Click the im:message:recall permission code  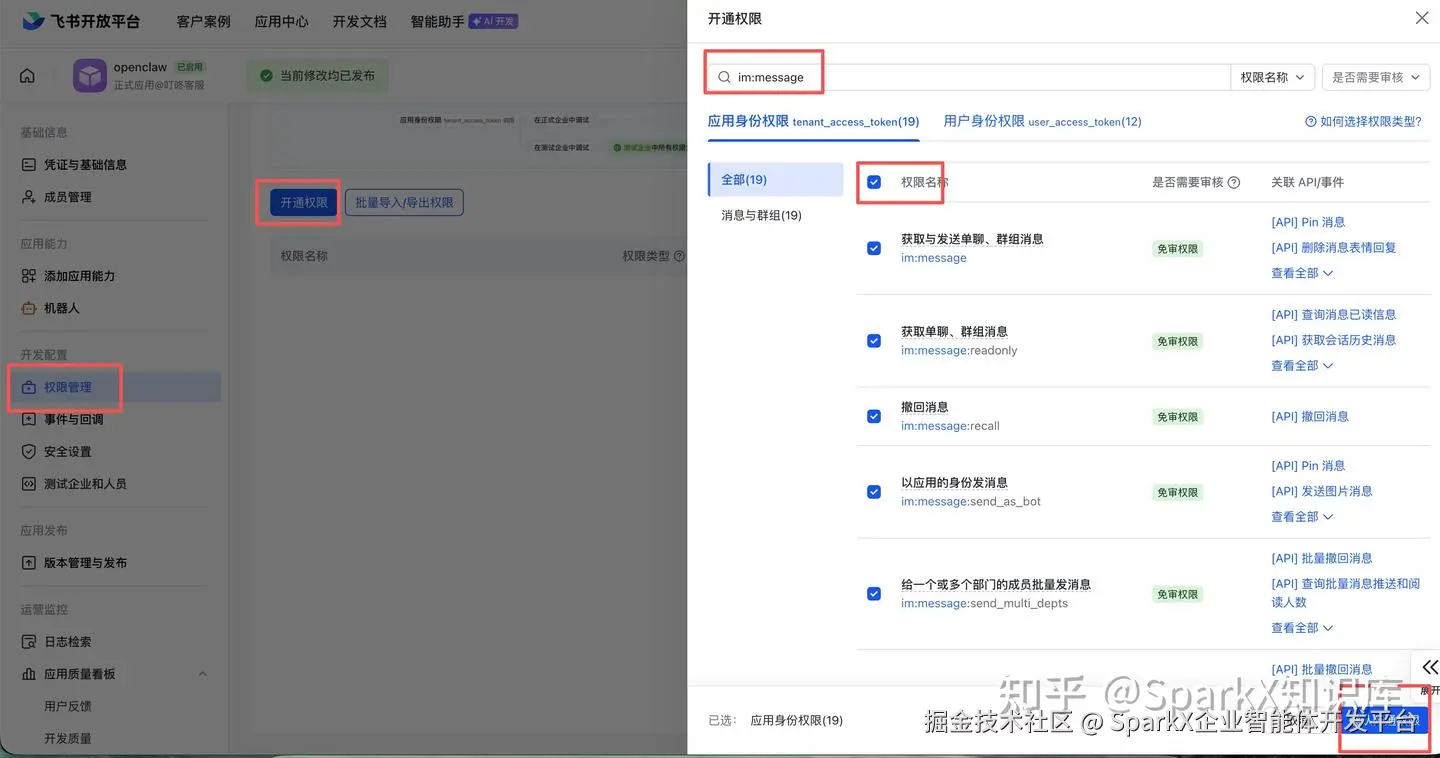950,426
